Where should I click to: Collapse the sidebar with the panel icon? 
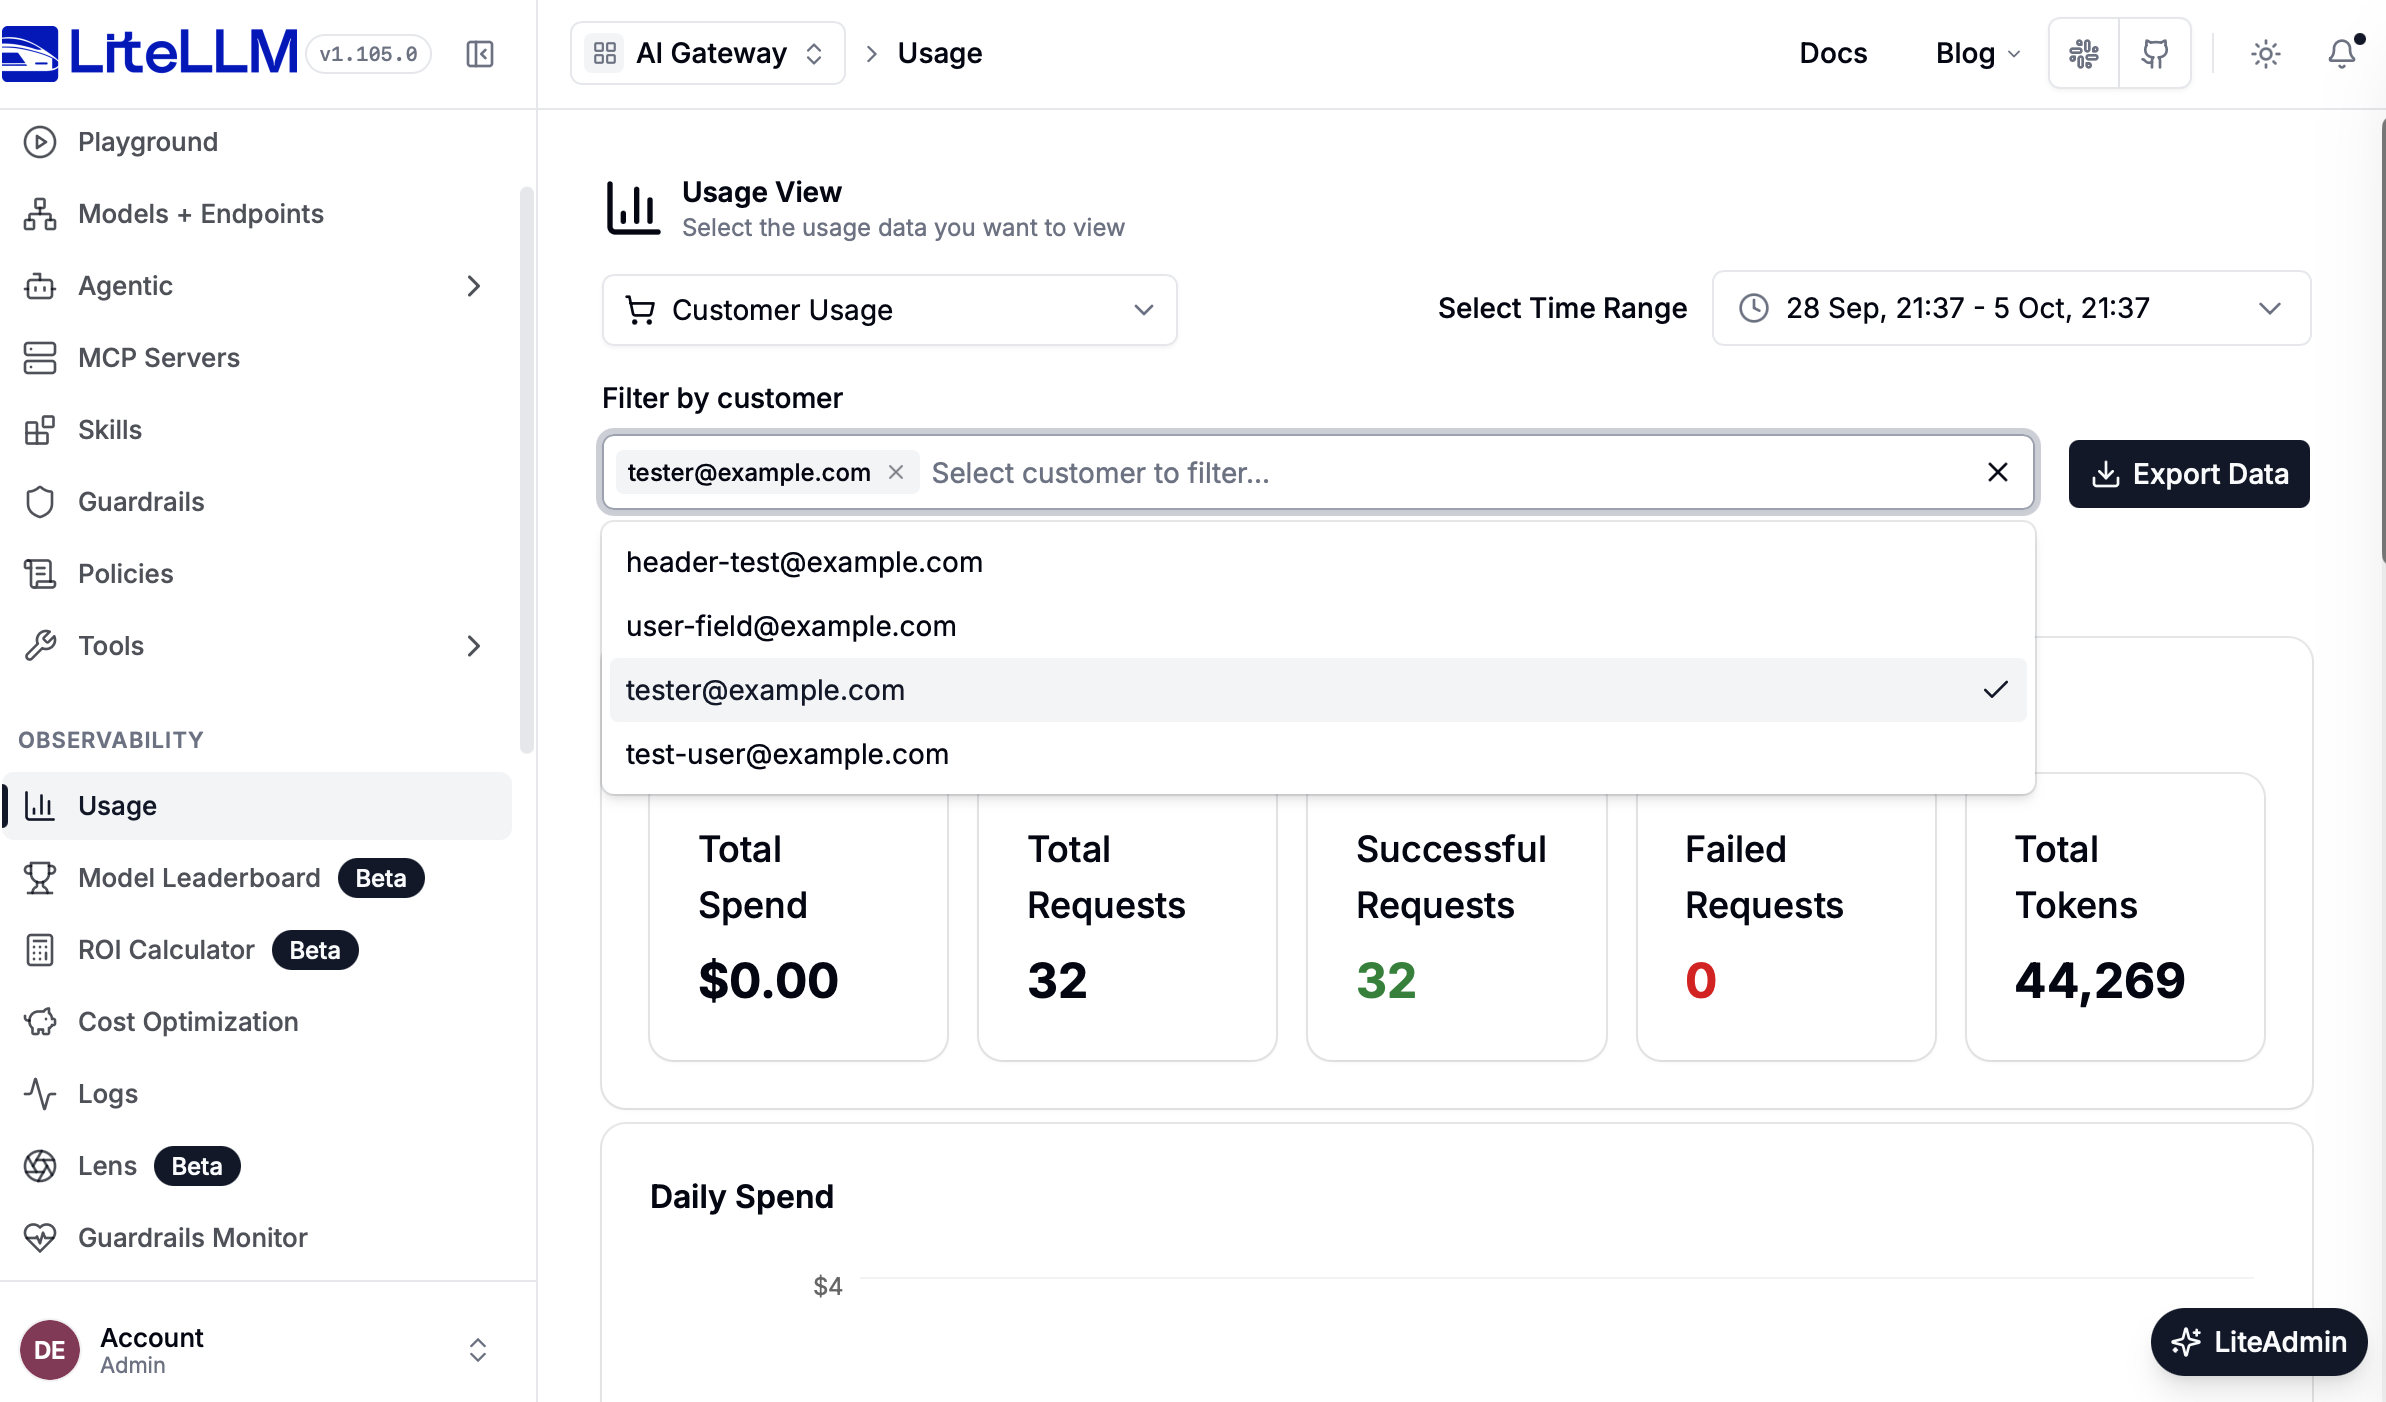tap(480, 54)
